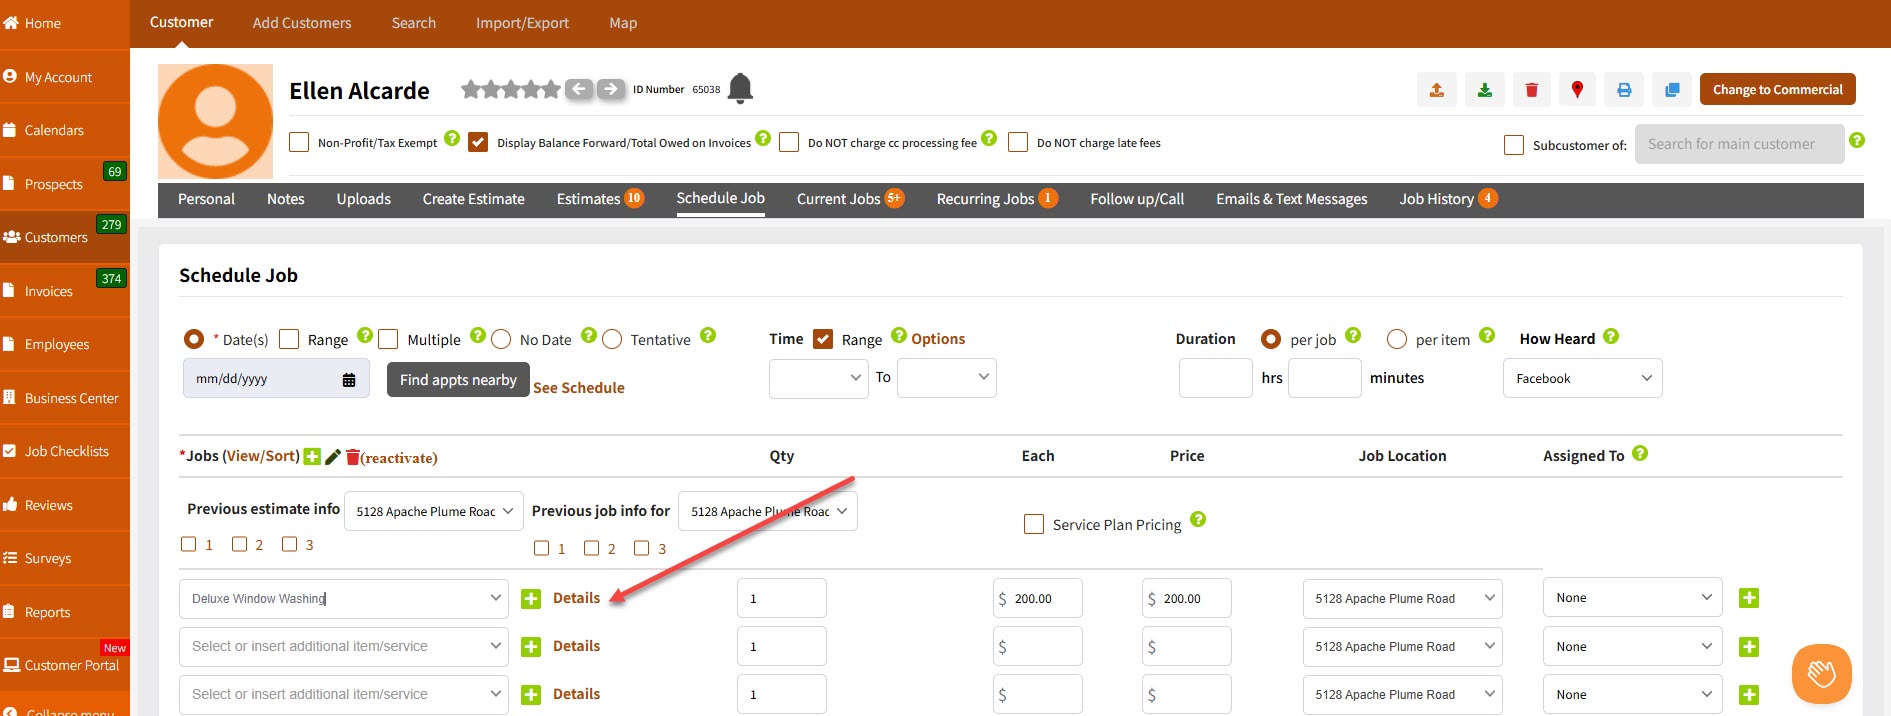The width and height of the screenshot is (1891, 716).
Task: Uncheck Display Balance Forward checkbox
Action: [478, 142]
